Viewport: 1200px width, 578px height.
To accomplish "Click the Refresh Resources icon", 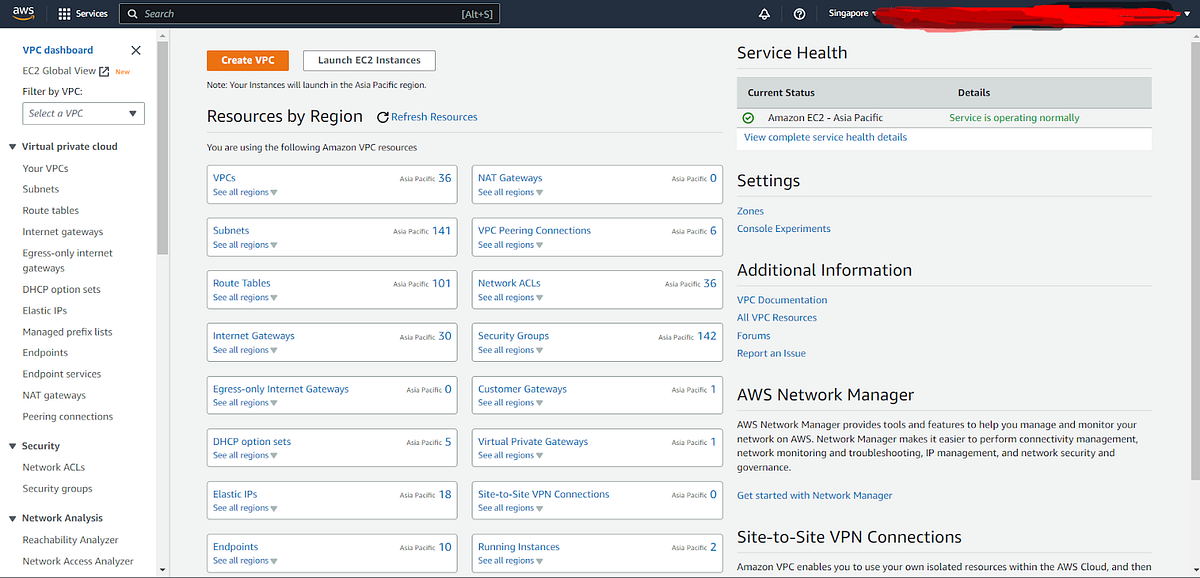I will [383, 117].
